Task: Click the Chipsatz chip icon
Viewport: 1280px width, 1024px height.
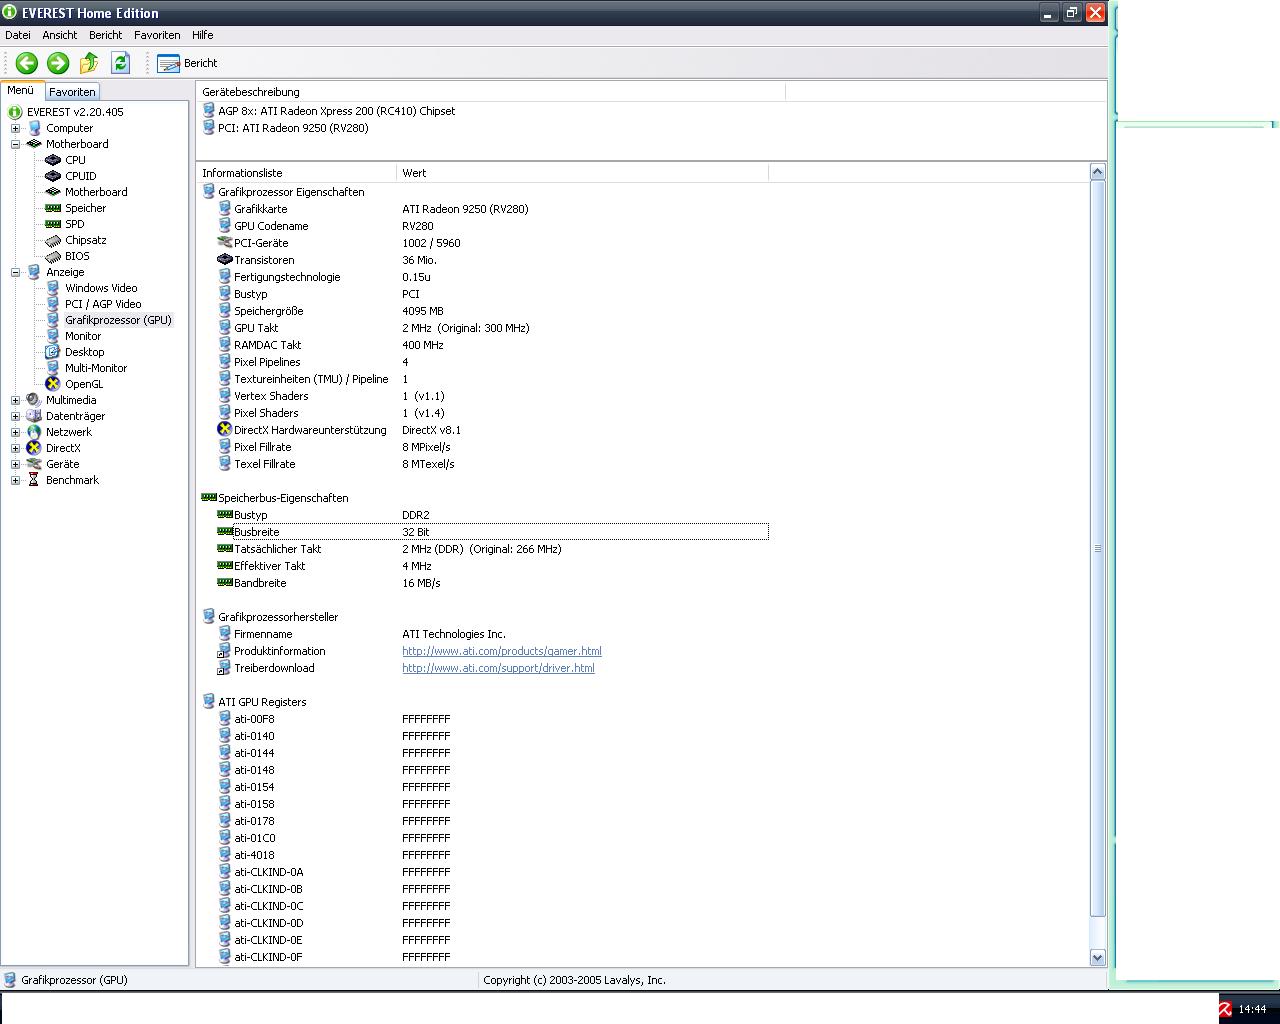Action: pos(53,240)
